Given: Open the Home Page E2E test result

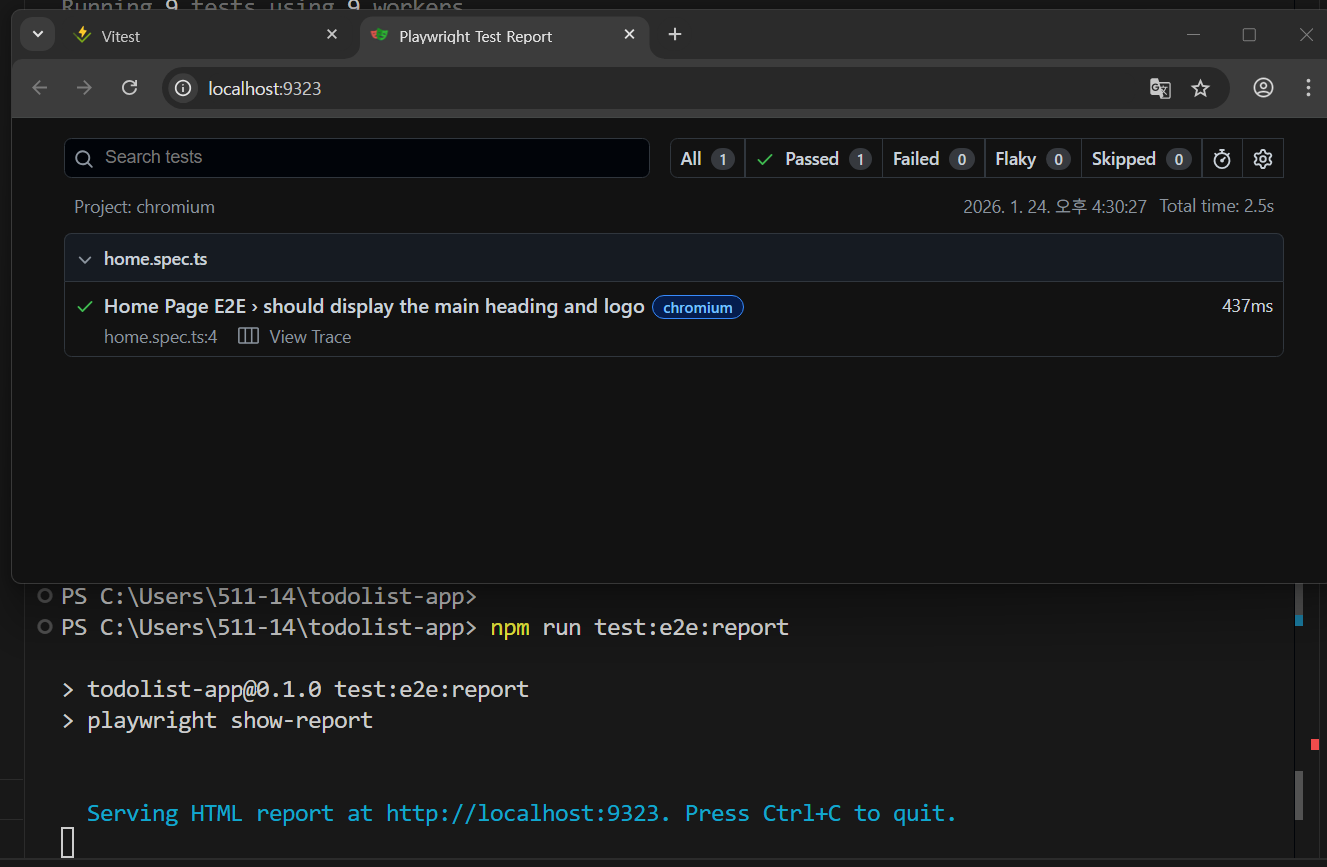Looking at the screenshot, I should click(x=374, y=307).
